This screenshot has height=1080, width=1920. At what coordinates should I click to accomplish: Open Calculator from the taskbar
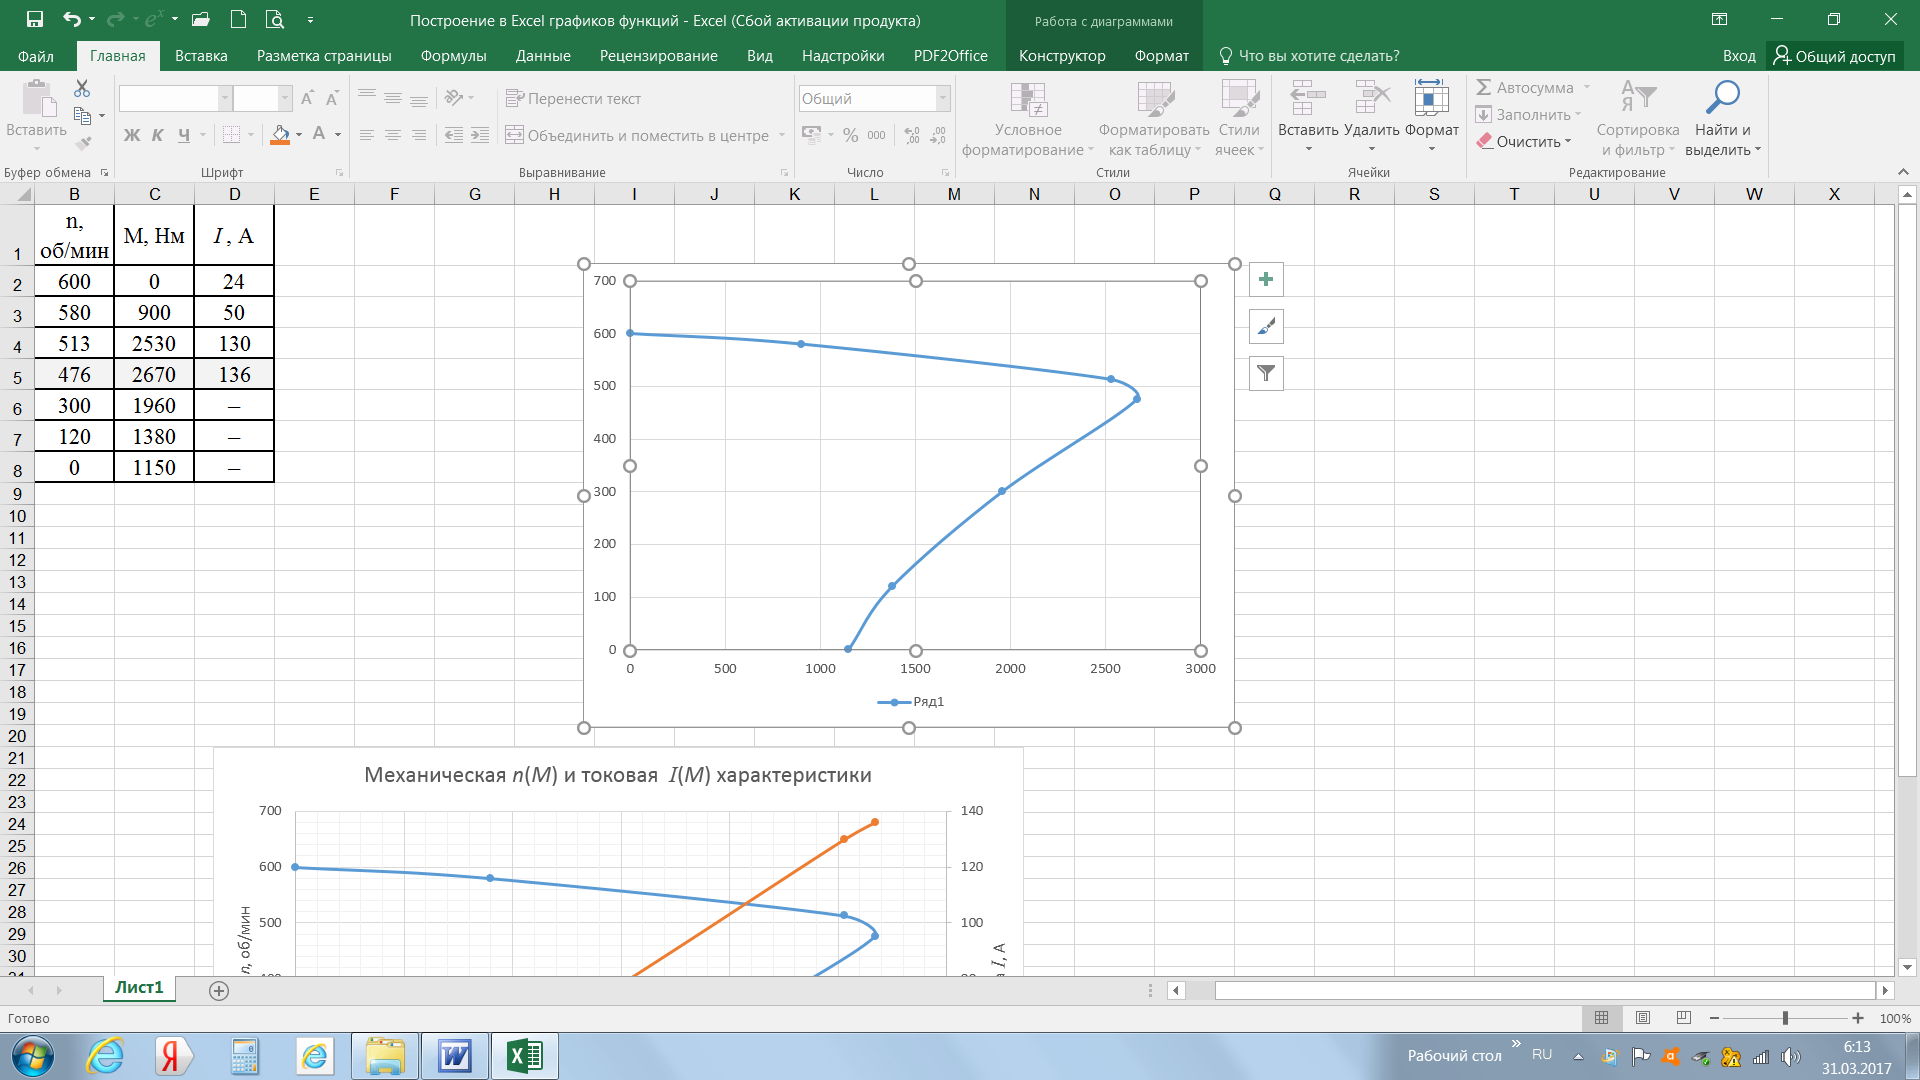[244, 1056]
